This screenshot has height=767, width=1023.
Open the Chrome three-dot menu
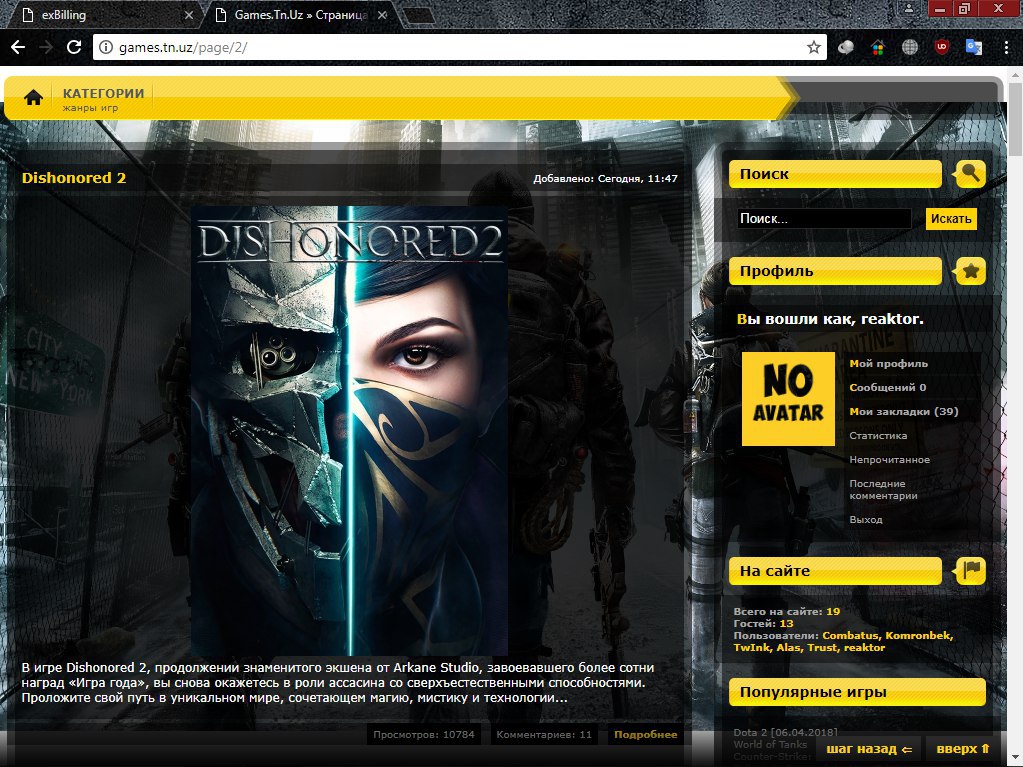pos(1006,47)
